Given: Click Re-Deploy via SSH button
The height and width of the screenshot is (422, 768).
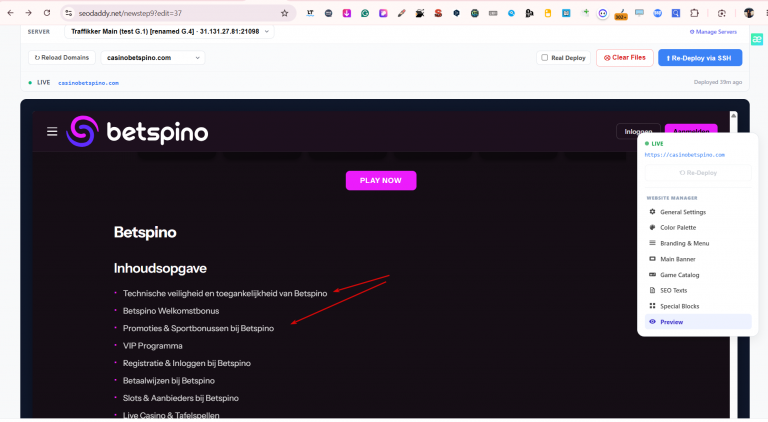Looking at the screenshot, I should 700,57.
